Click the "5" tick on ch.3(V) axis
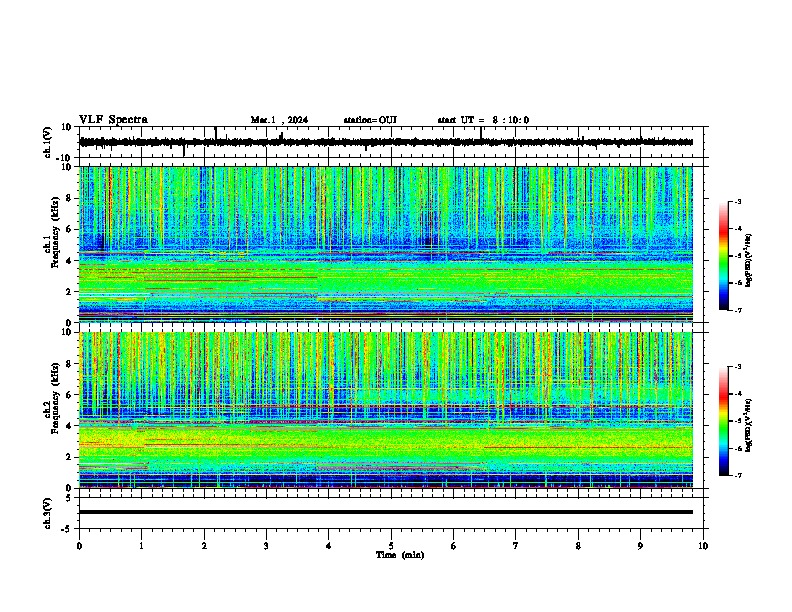The image size is (792, 612). click(69, 497)
